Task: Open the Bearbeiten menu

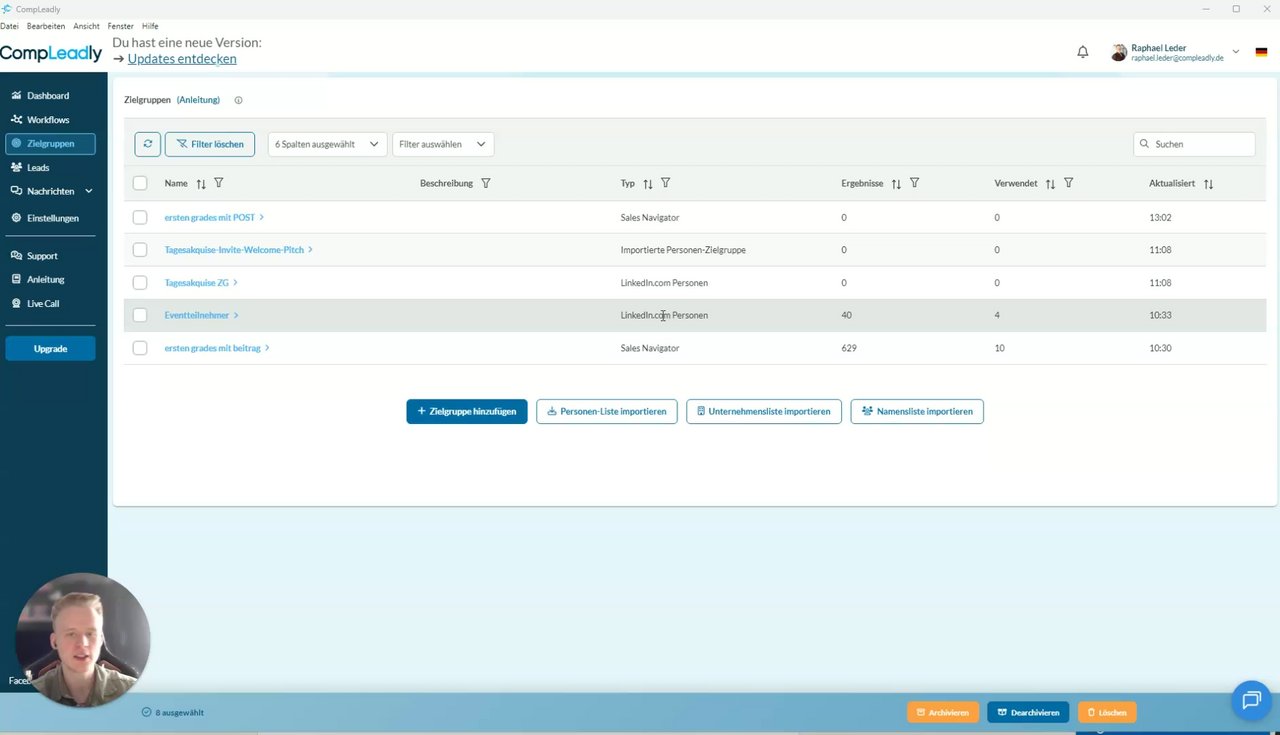Action: [47, 26]
